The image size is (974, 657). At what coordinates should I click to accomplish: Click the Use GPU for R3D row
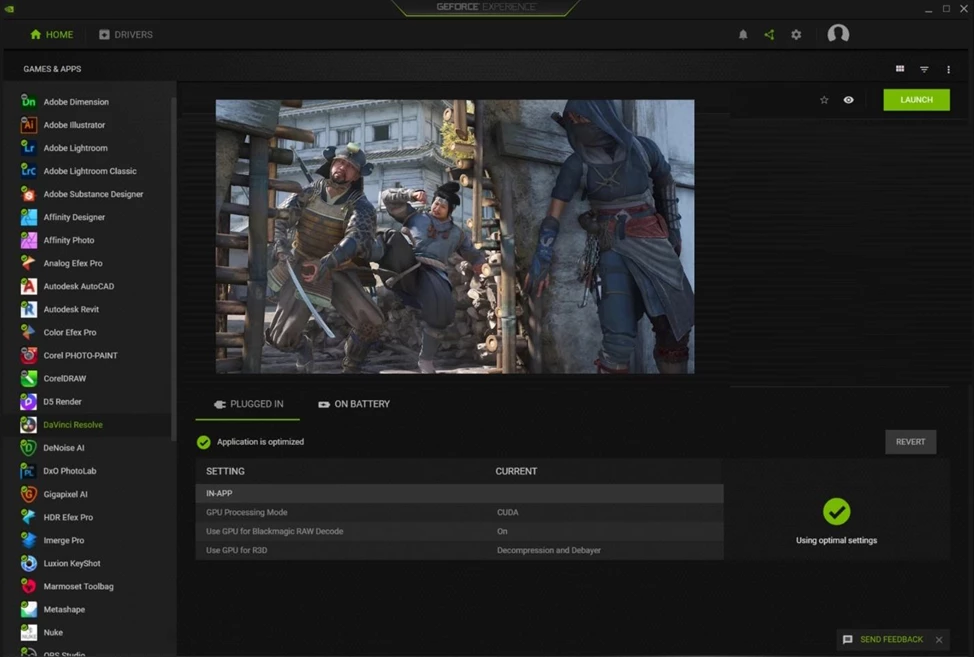pos(459,550)
